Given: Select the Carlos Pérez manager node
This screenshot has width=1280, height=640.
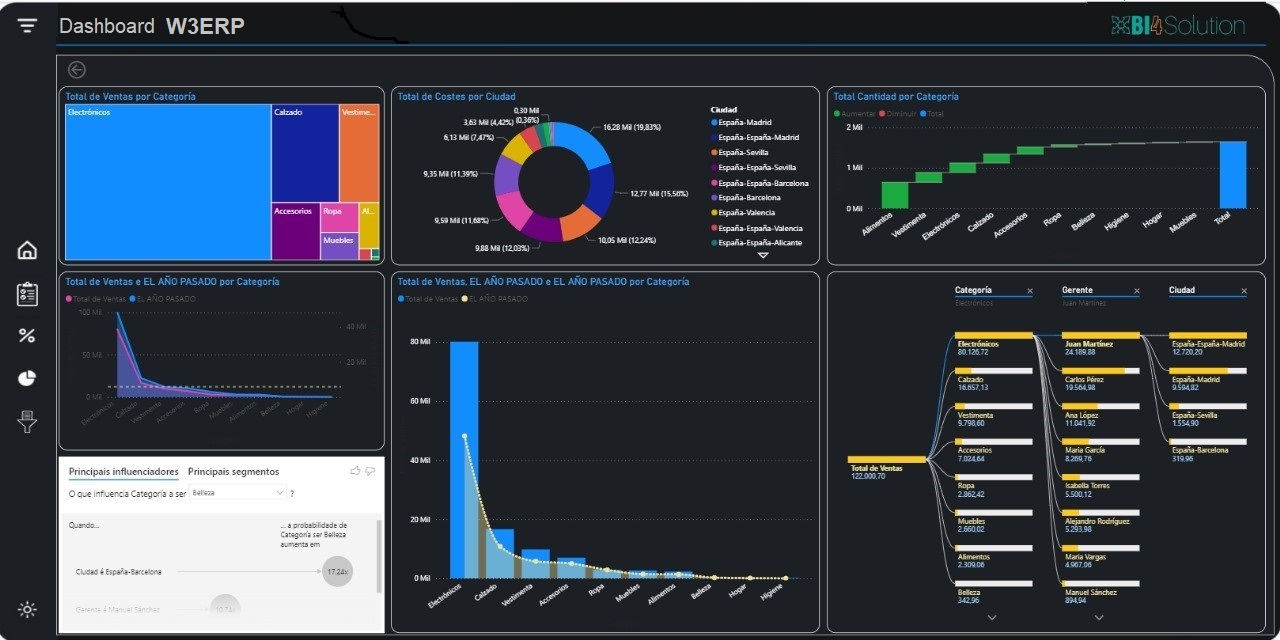Looking at the screenshot, I should pos(1100,379).
